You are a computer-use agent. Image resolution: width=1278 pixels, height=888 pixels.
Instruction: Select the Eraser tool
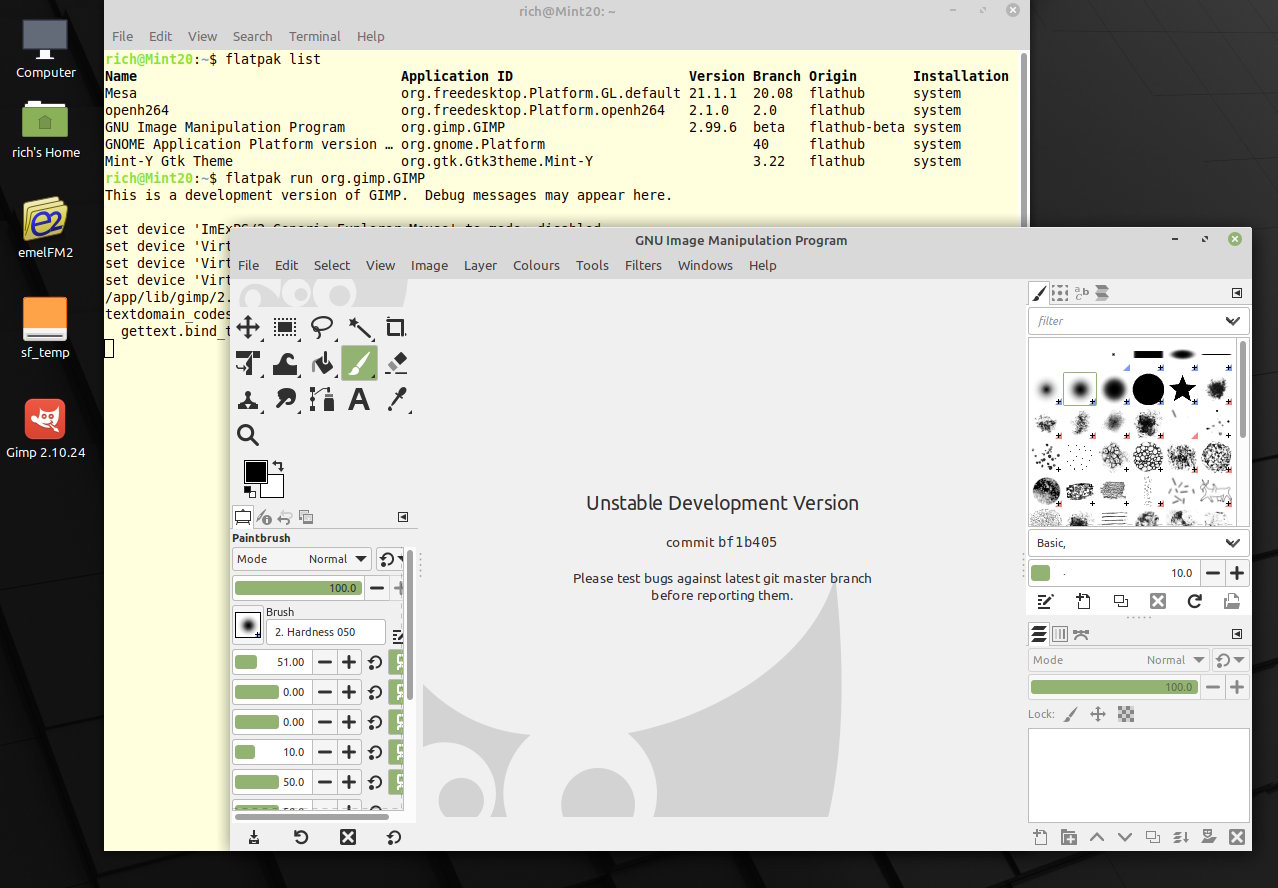click(396, 363)
